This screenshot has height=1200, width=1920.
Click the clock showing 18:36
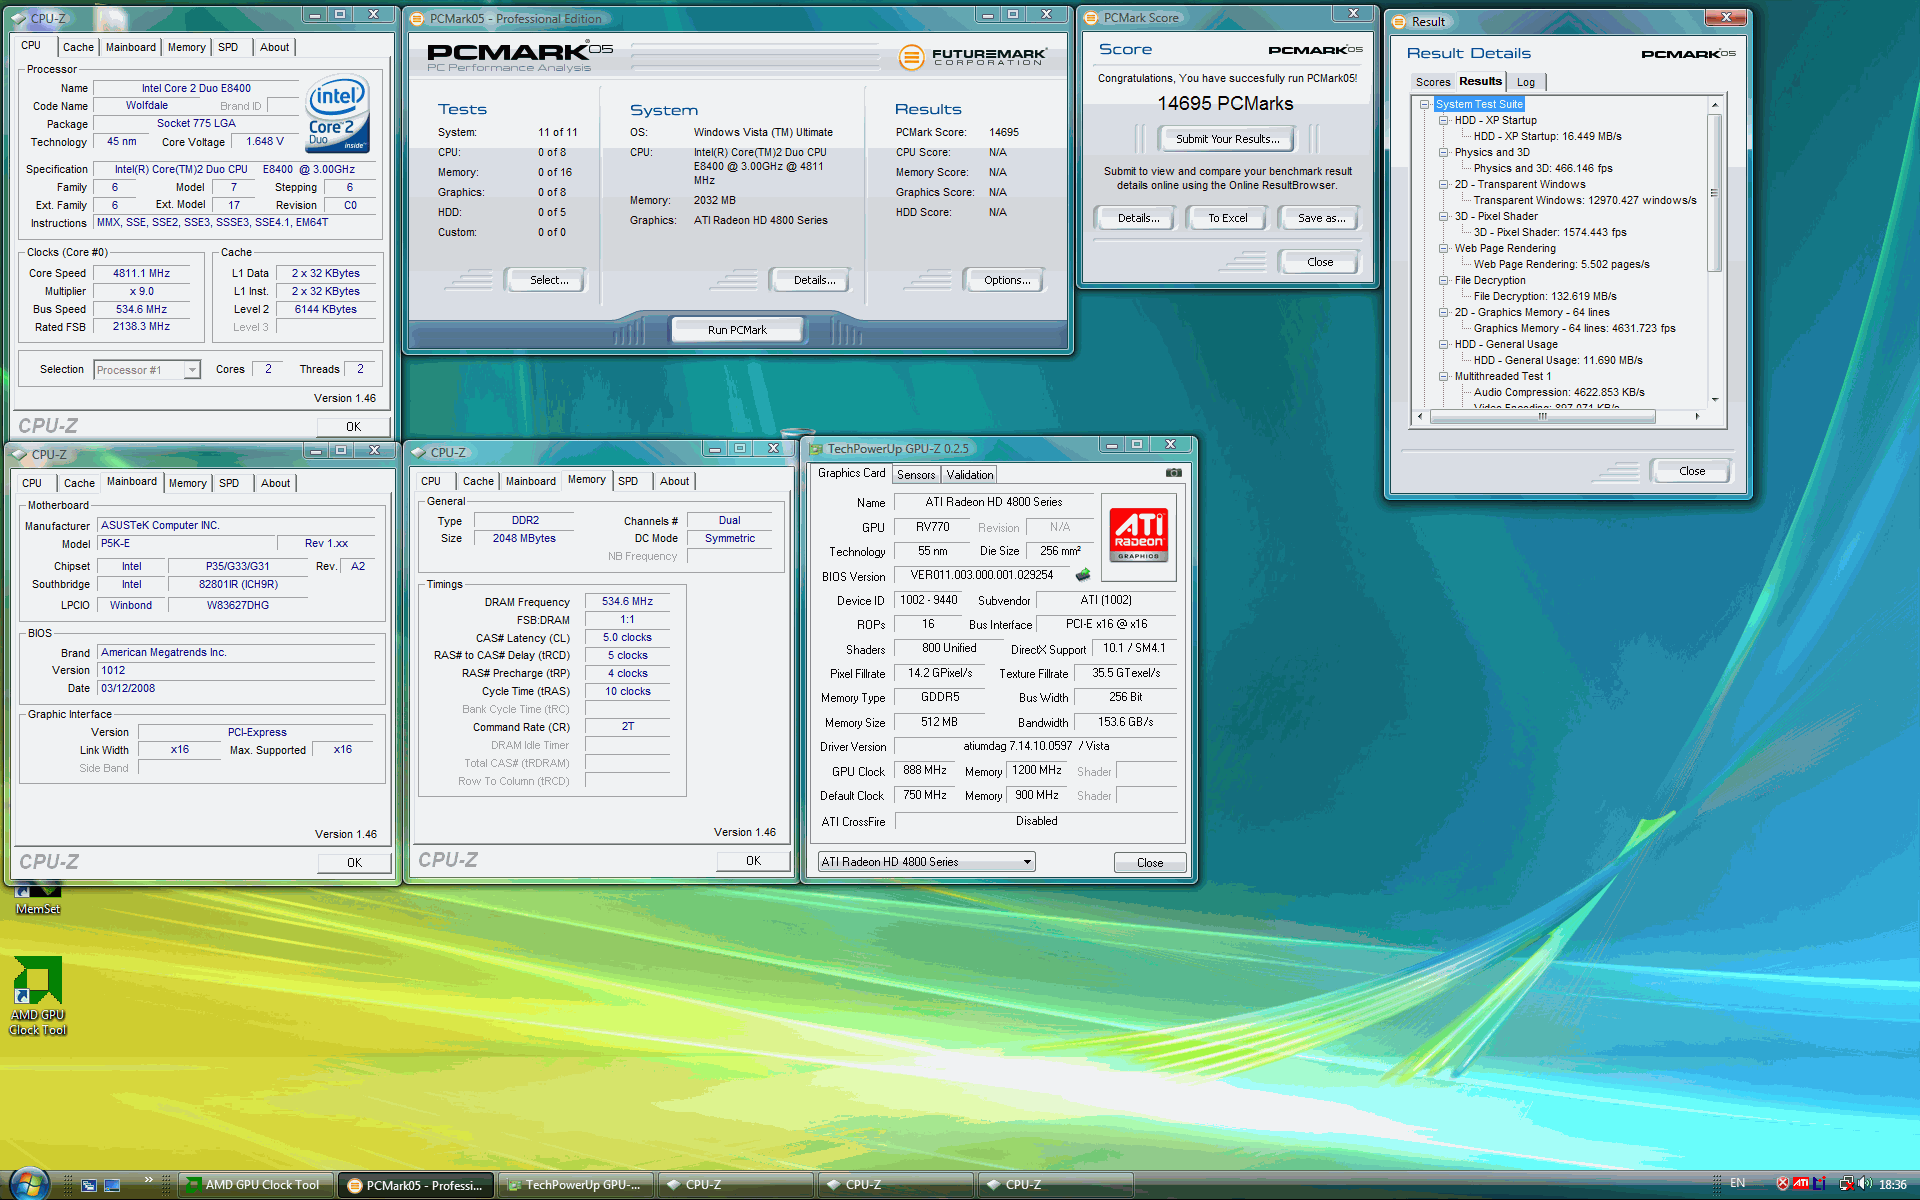pyautogui.click(x=1893, y=1185)
